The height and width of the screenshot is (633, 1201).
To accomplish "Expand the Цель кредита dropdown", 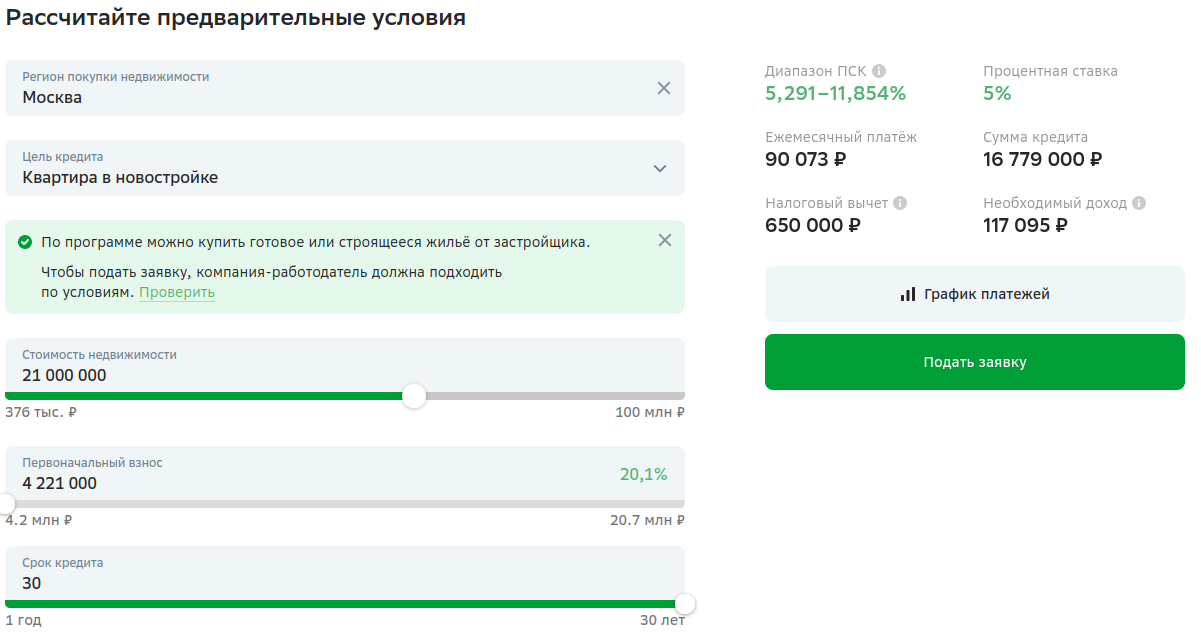I will [659, 168].
